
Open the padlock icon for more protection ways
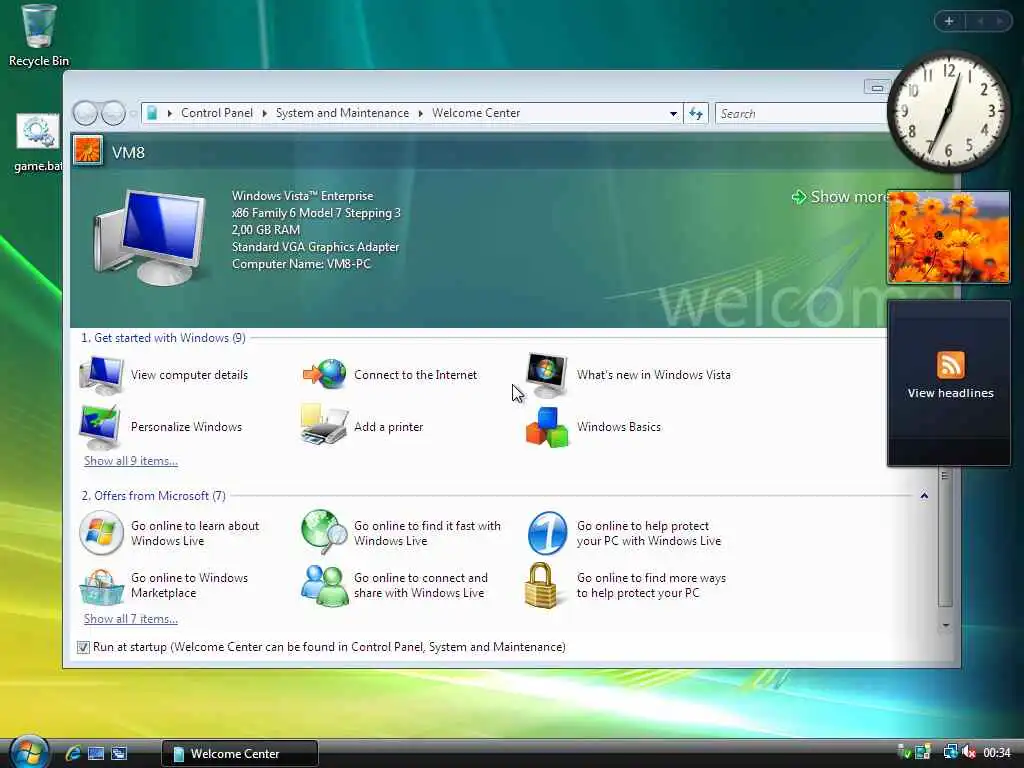(x=541, y=586)
